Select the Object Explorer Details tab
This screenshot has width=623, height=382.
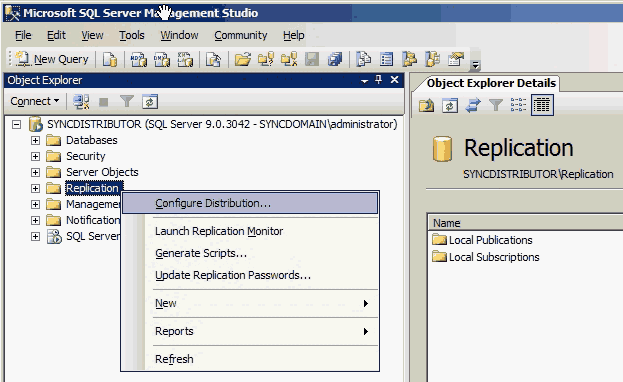pyautogui.click(x=491, y=83)
